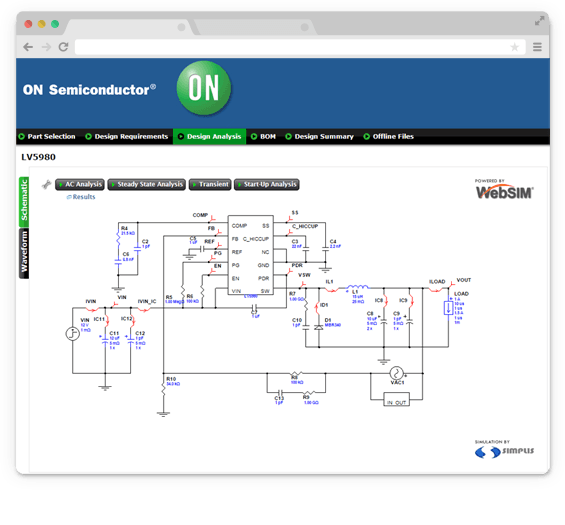Open the browser hamburger menu
This screenshot has height=525, width=565.
click(537, 47)
